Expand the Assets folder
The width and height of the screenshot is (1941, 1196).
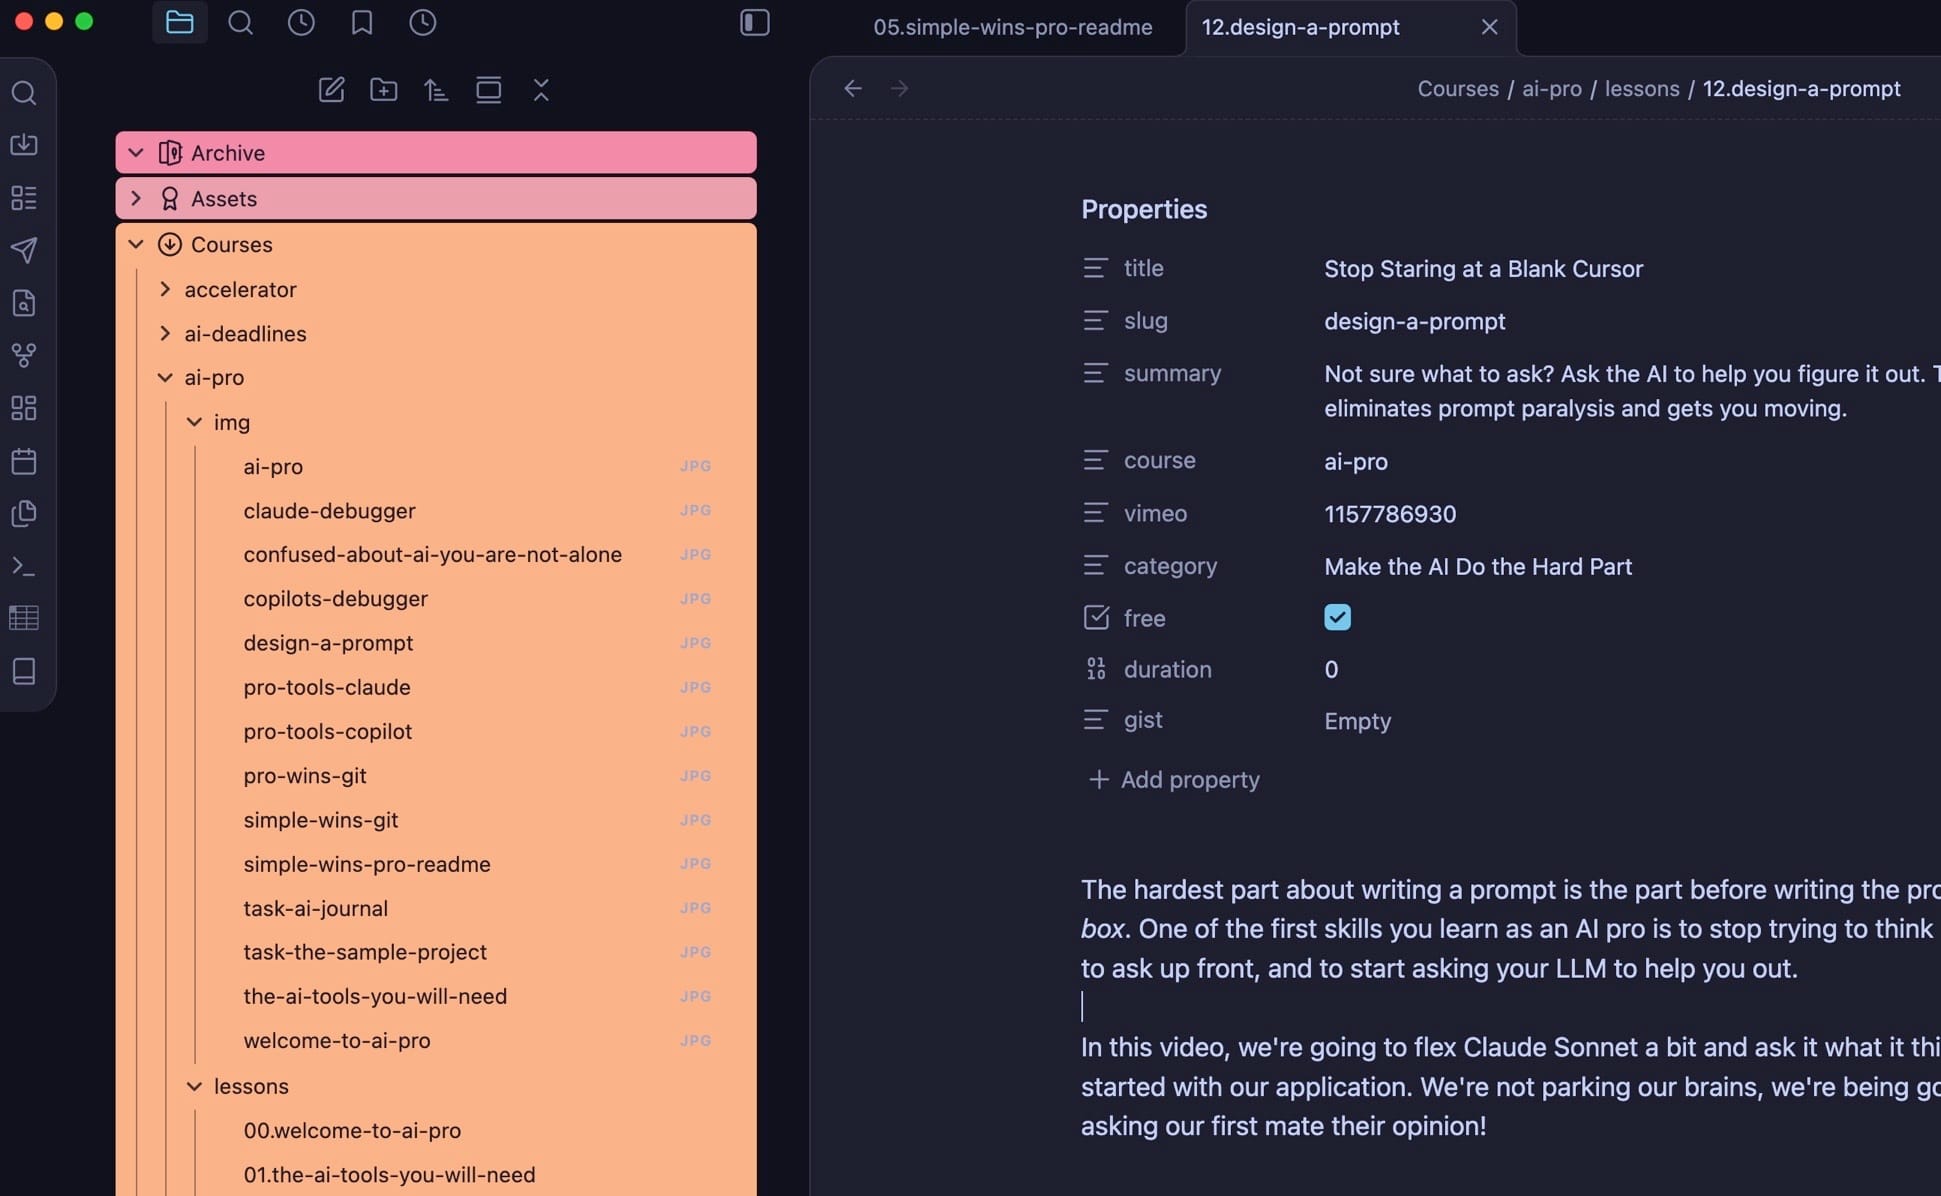137,198
